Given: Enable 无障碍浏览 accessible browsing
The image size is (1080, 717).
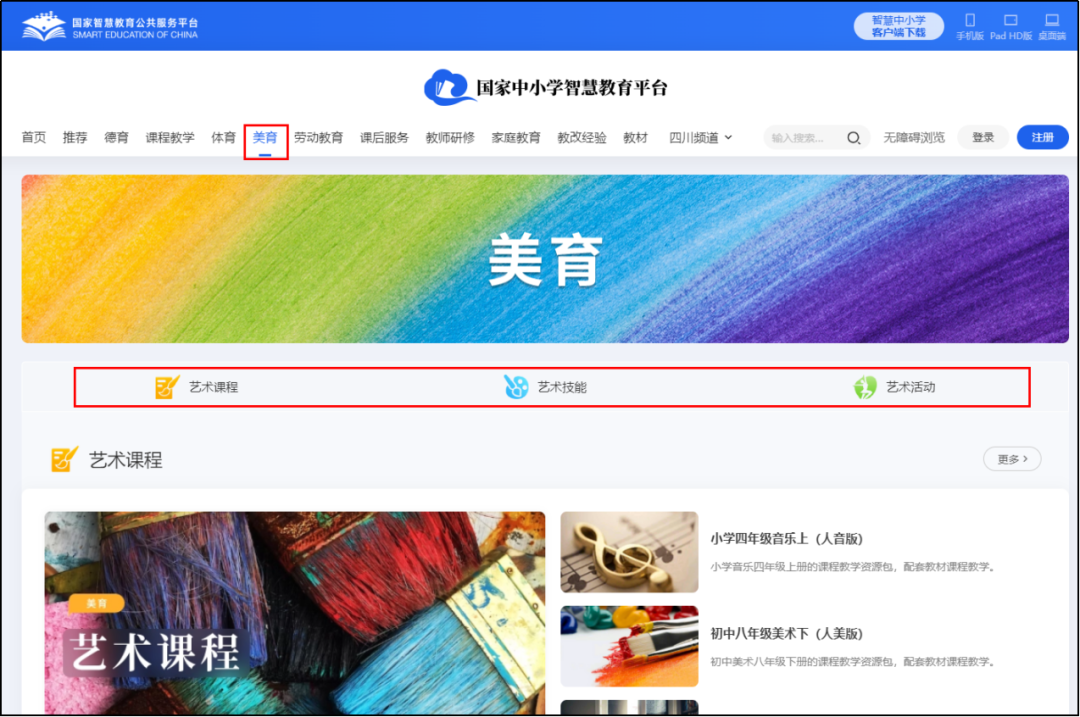Looking at the screenshot, I should (915, 137).
